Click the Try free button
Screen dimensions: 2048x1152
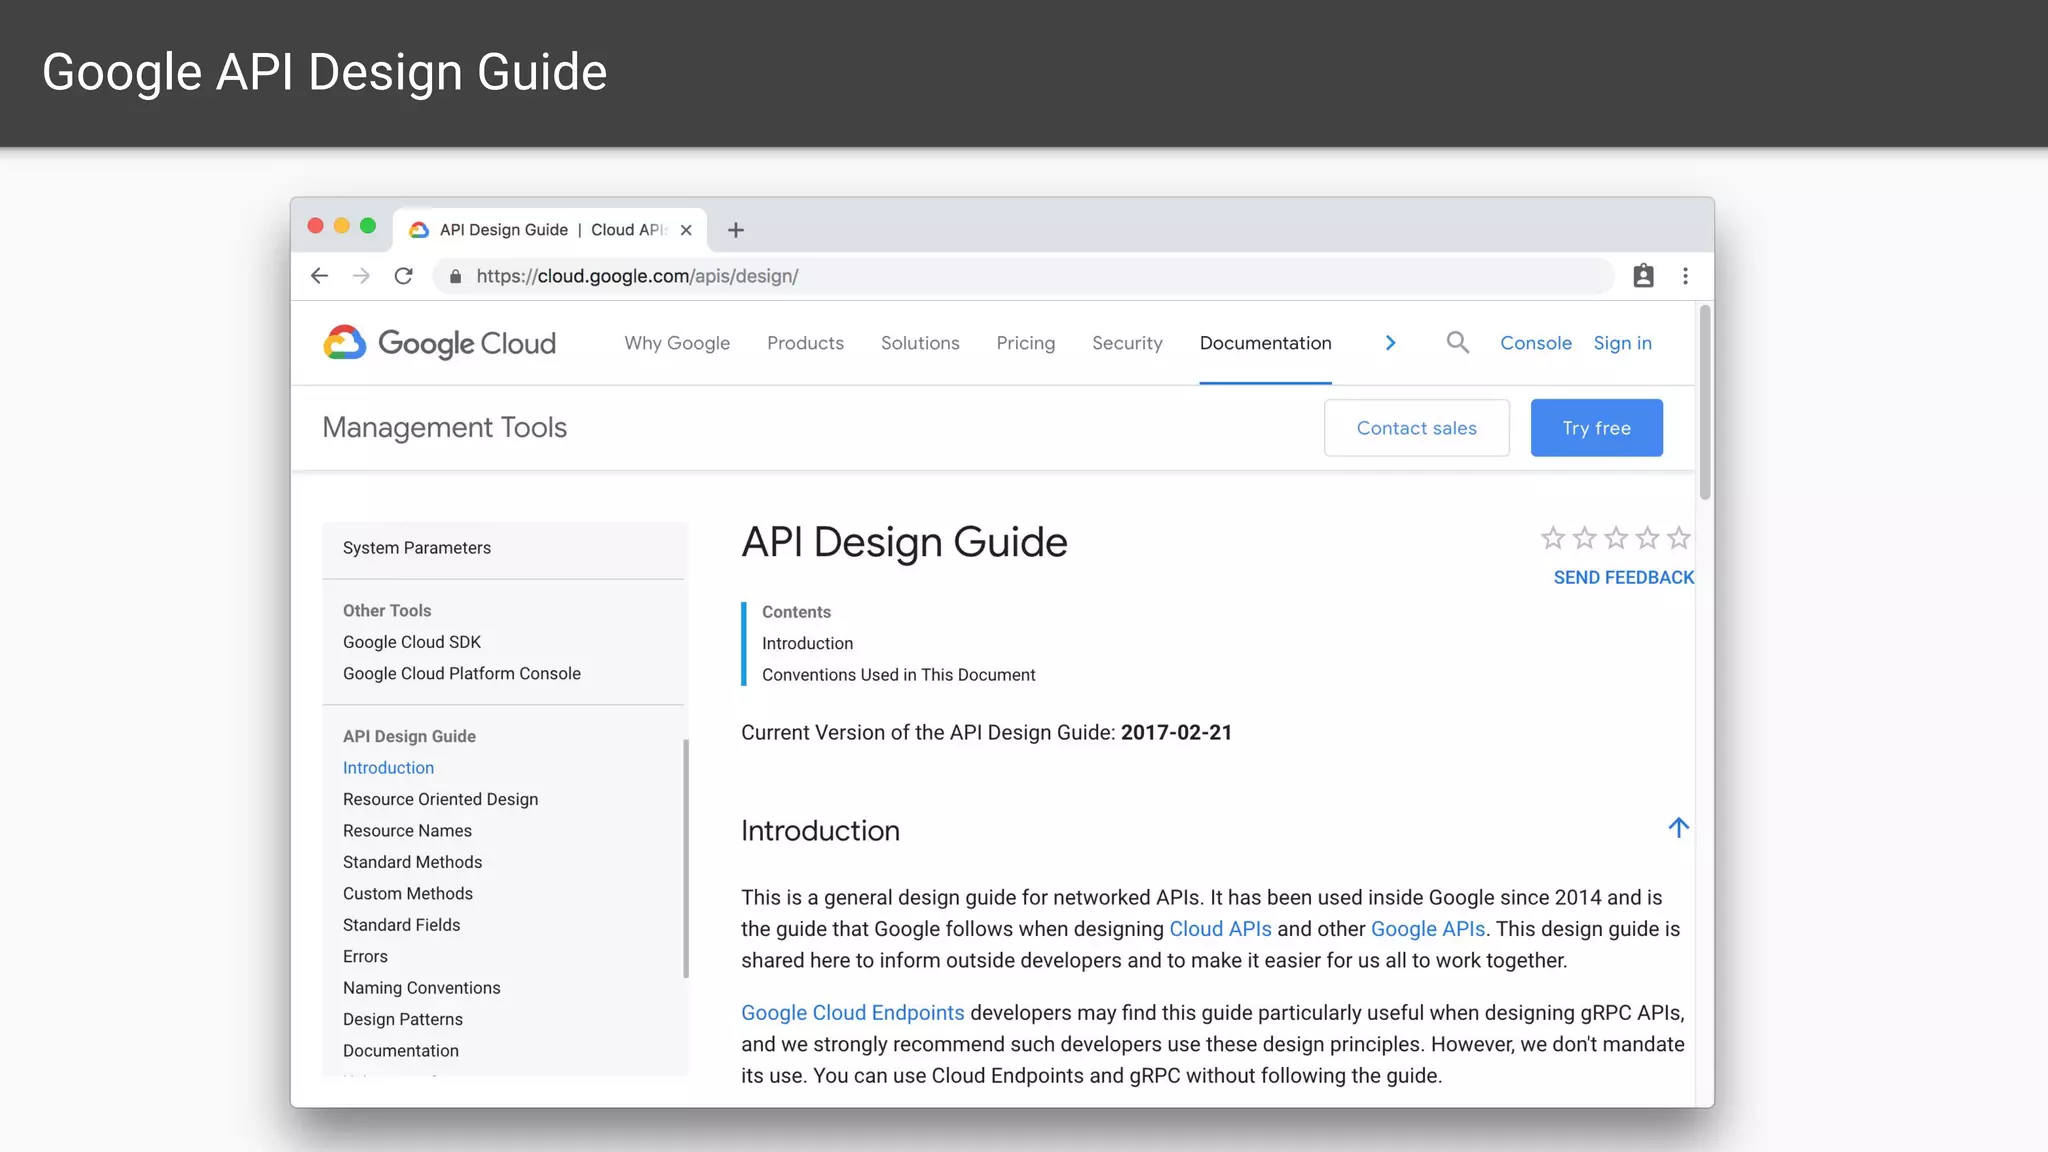pos(1596,428)
